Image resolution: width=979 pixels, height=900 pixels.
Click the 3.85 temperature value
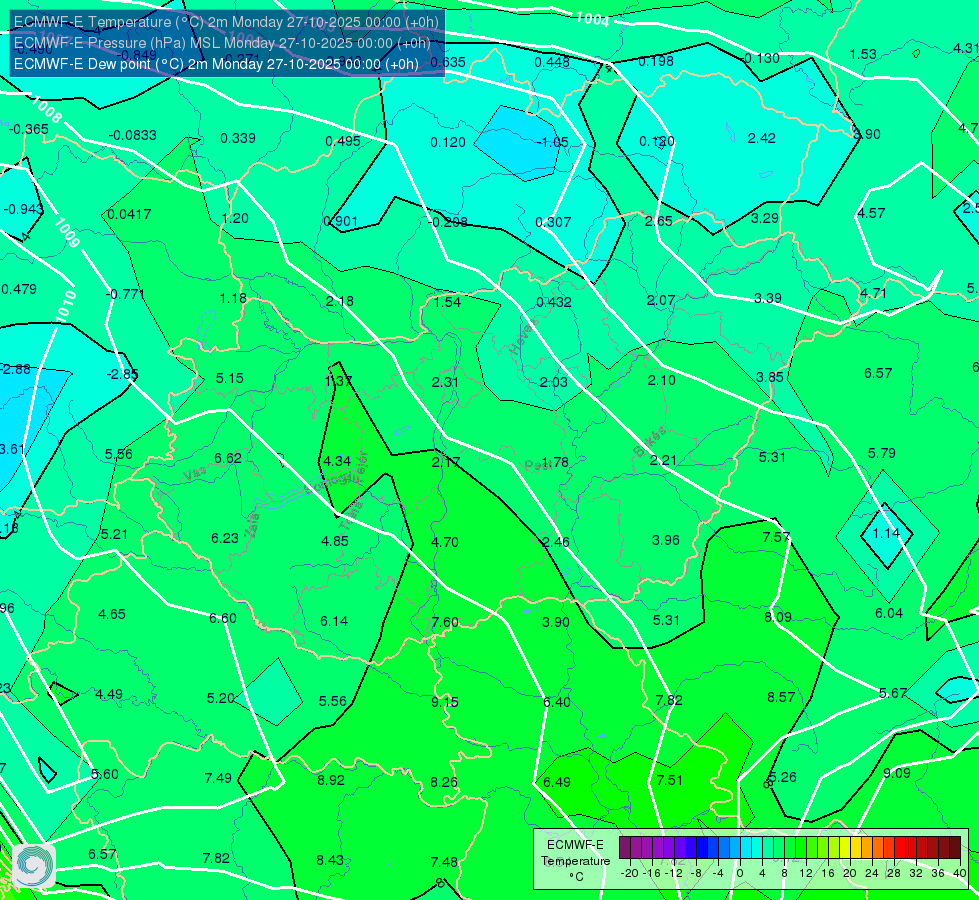tap(769, 378)
